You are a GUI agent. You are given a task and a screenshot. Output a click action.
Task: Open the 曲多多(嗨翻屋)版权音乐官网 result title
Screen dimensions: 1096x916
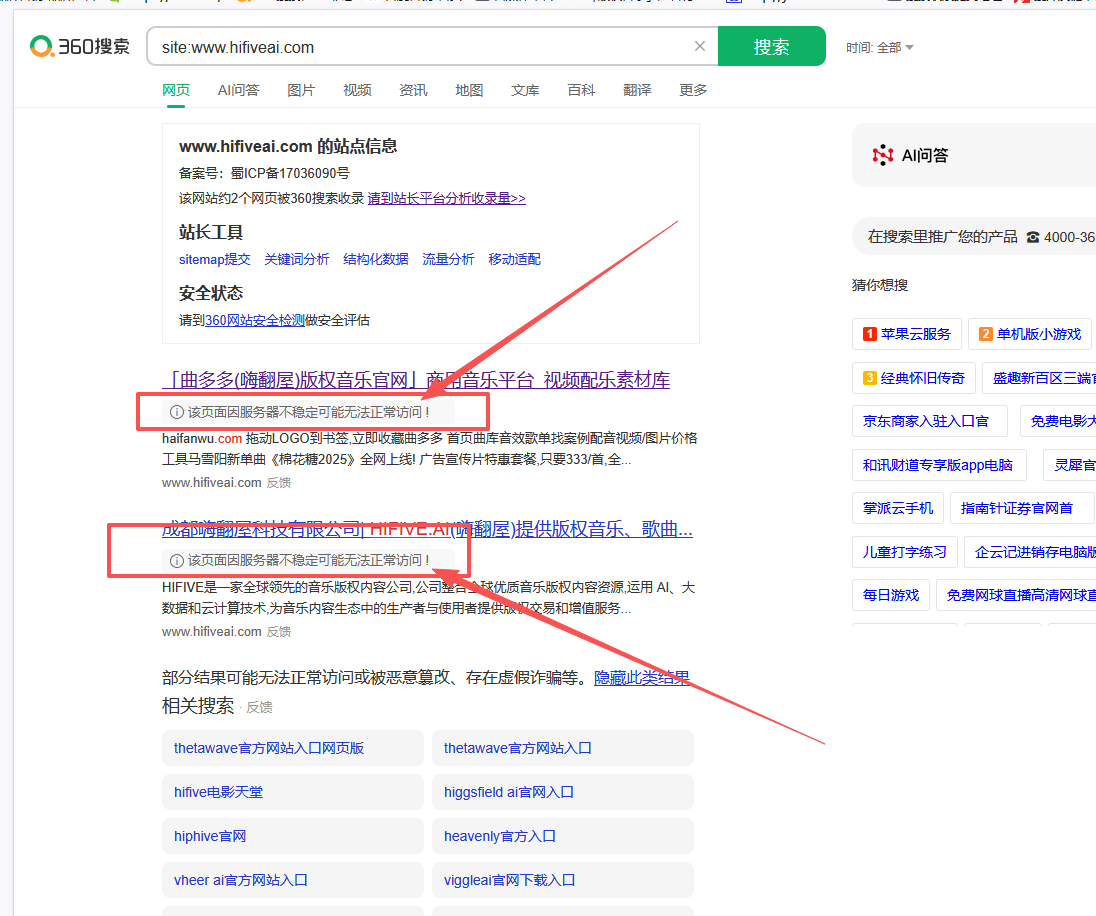pos(416,380)
